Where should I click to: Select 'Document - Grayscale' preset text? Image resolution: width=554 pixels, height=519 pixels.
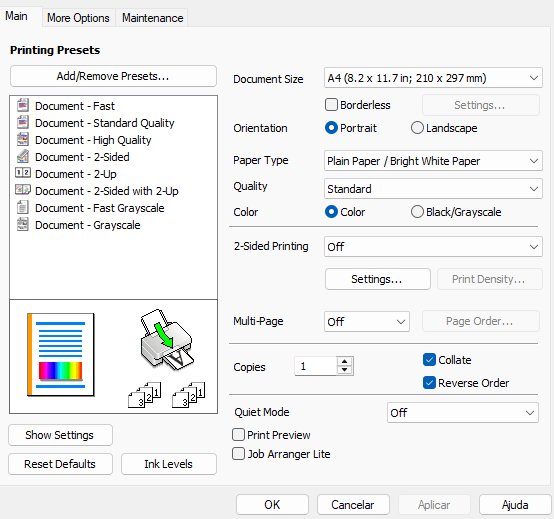pos(88,225)
